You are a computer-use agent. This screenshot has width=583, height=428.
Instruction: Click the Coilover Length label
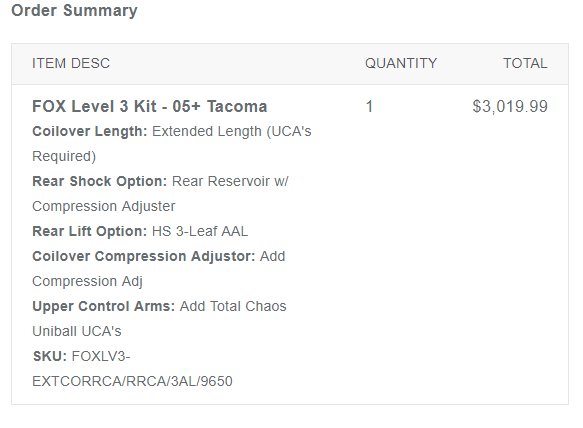pyautogui.click(x=90, y=131)
